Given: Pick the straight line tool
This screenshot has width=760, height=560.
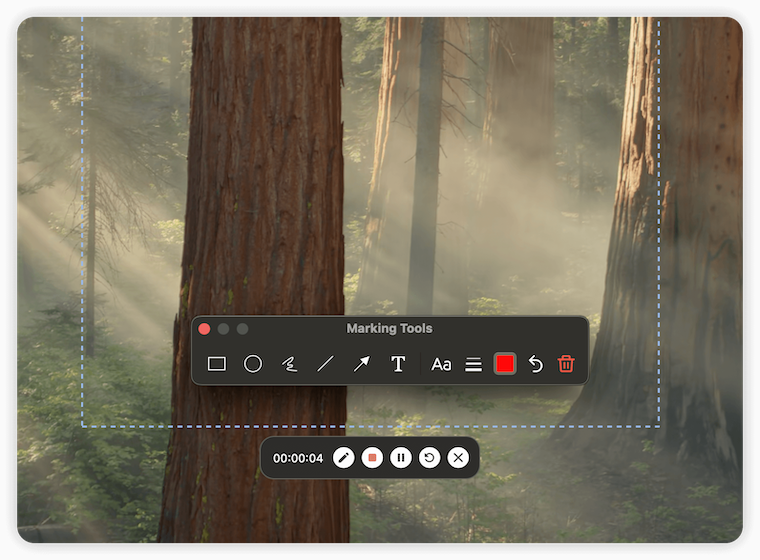Looking at the screenshot, I should pyautogui.click(x=325, y=364).
